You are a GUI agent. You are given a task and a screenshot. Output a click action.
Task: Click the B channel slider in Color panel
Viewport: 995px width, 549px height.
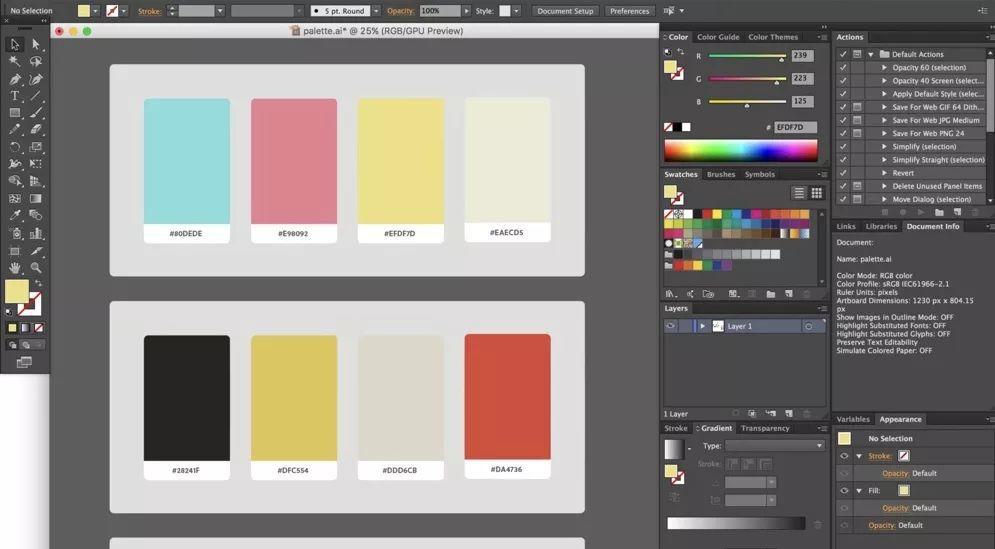click(747, 102)
